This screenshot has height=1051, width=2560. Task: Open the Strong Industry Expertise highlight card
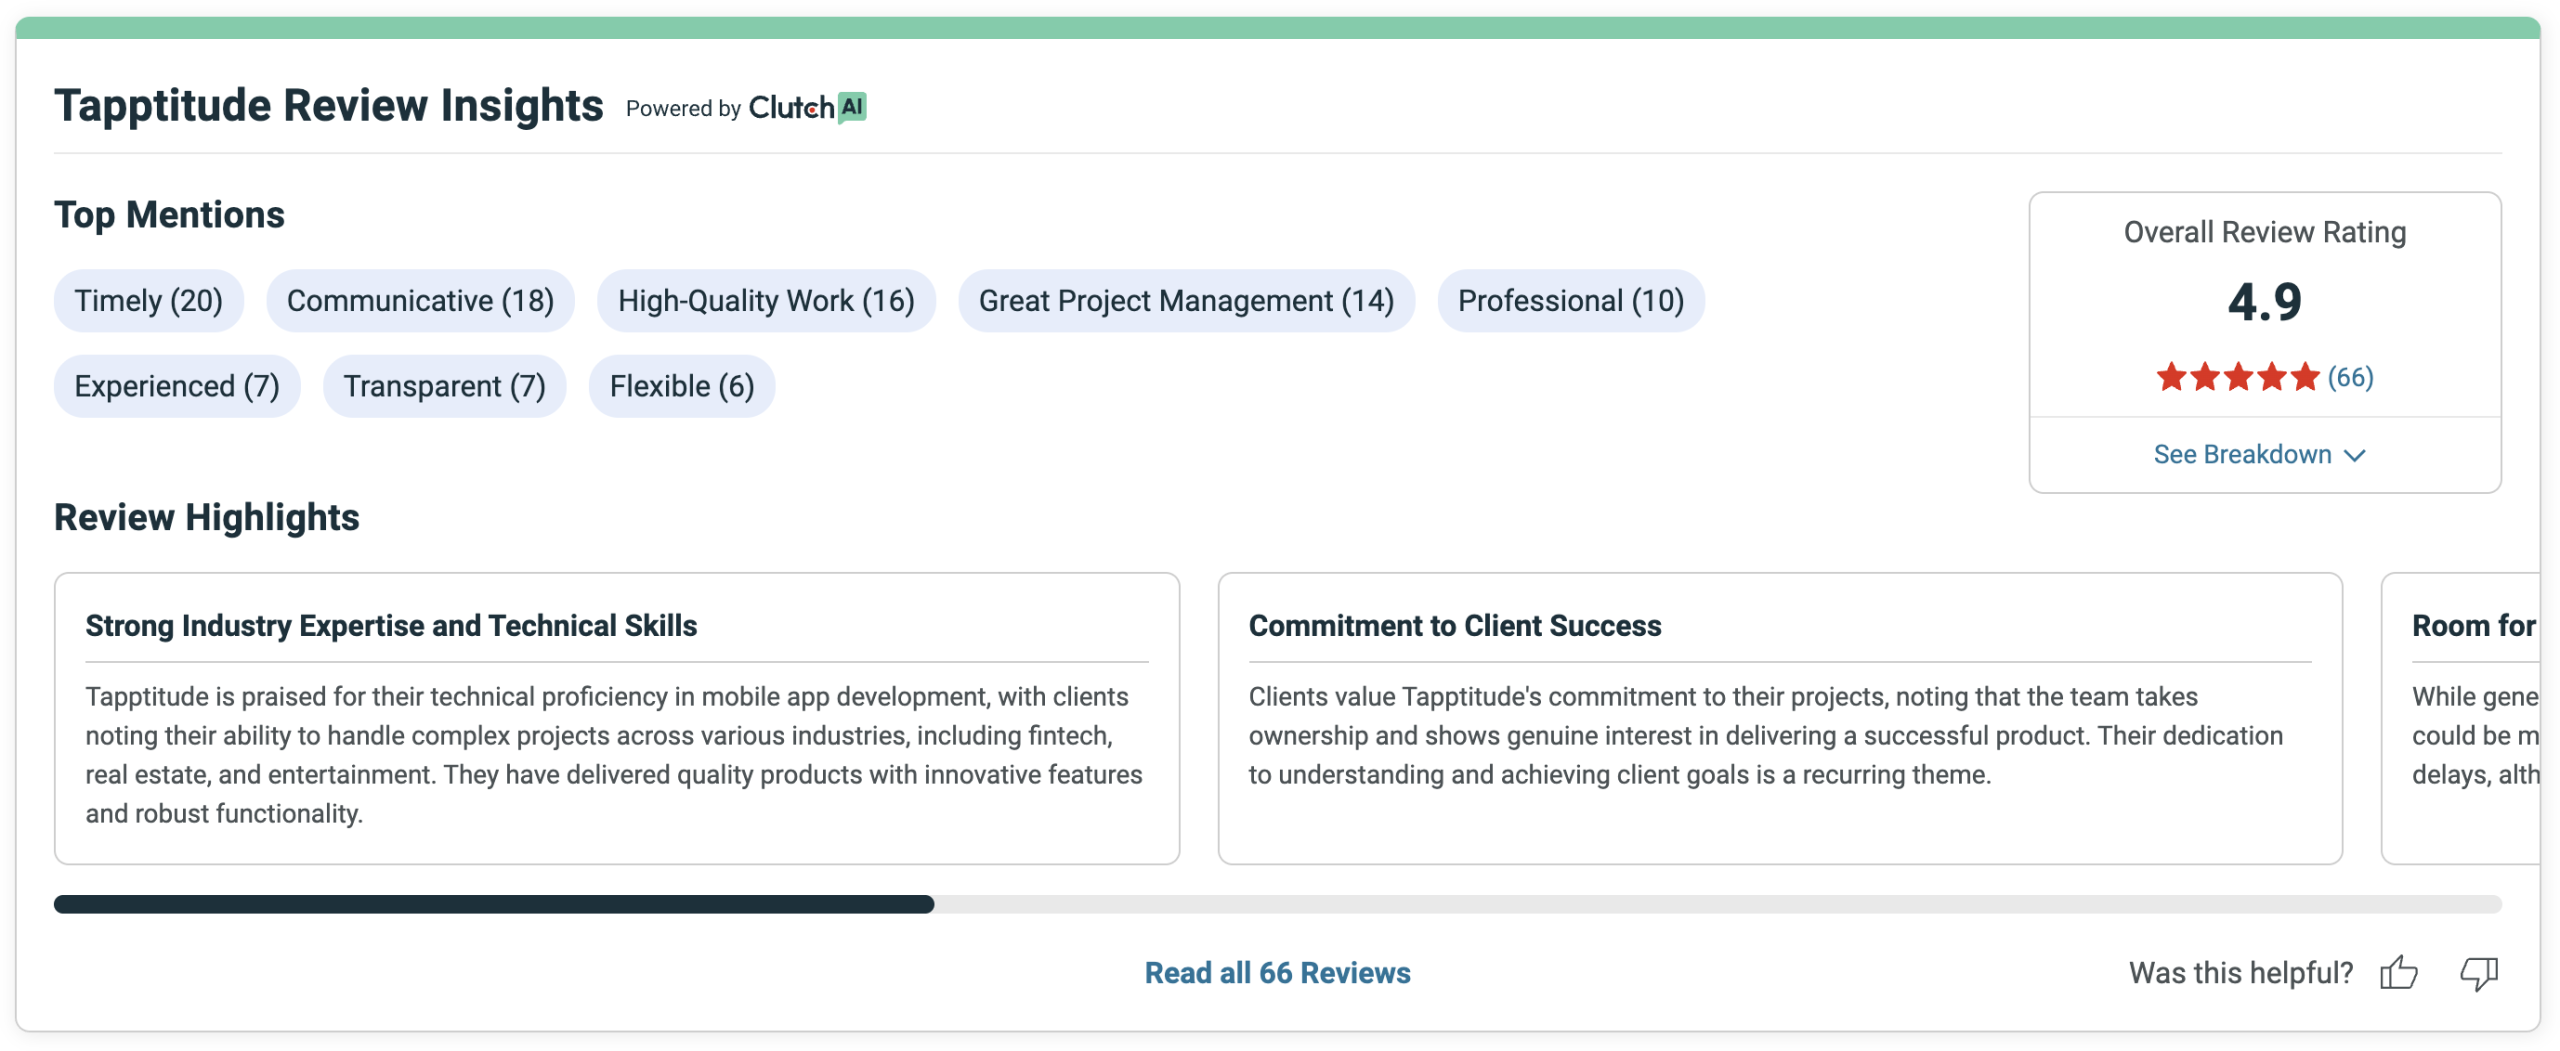click(617, 718)
